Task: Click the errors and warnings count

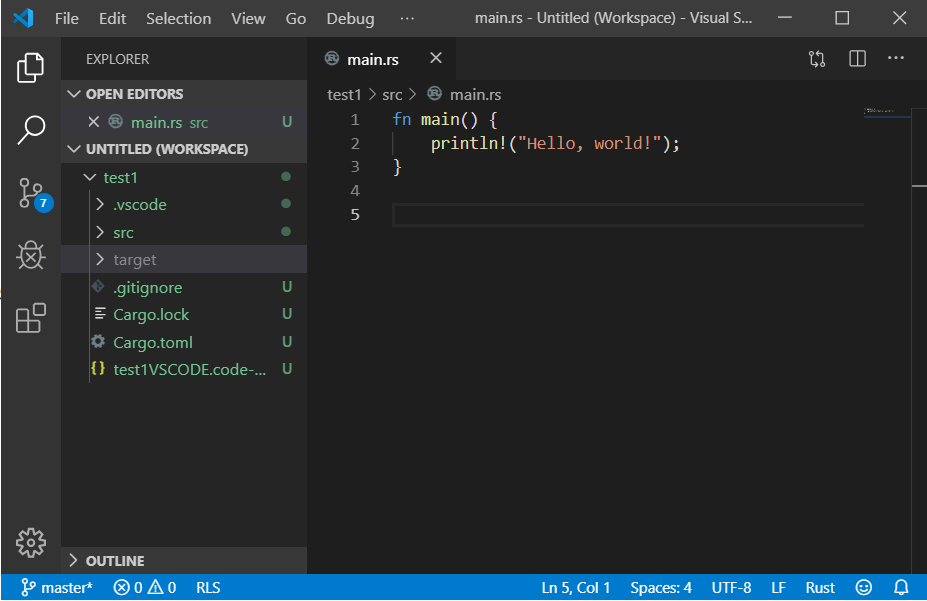Action: click(x=145, y=587)
